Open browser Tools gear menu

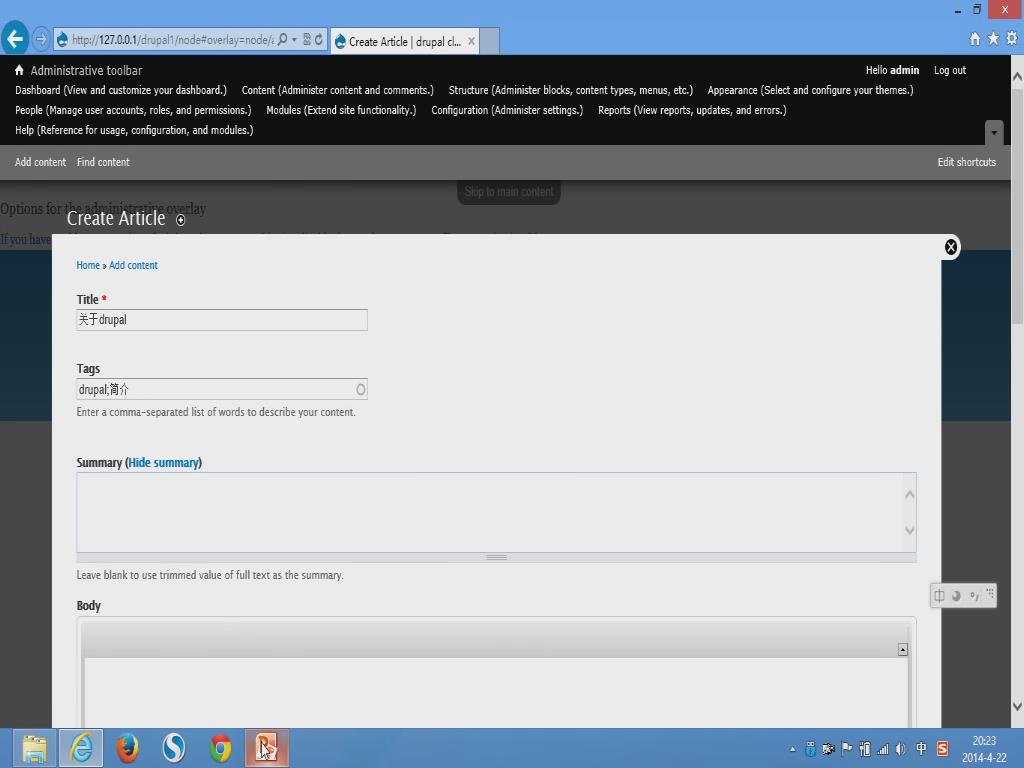[x=1012, y=39]
